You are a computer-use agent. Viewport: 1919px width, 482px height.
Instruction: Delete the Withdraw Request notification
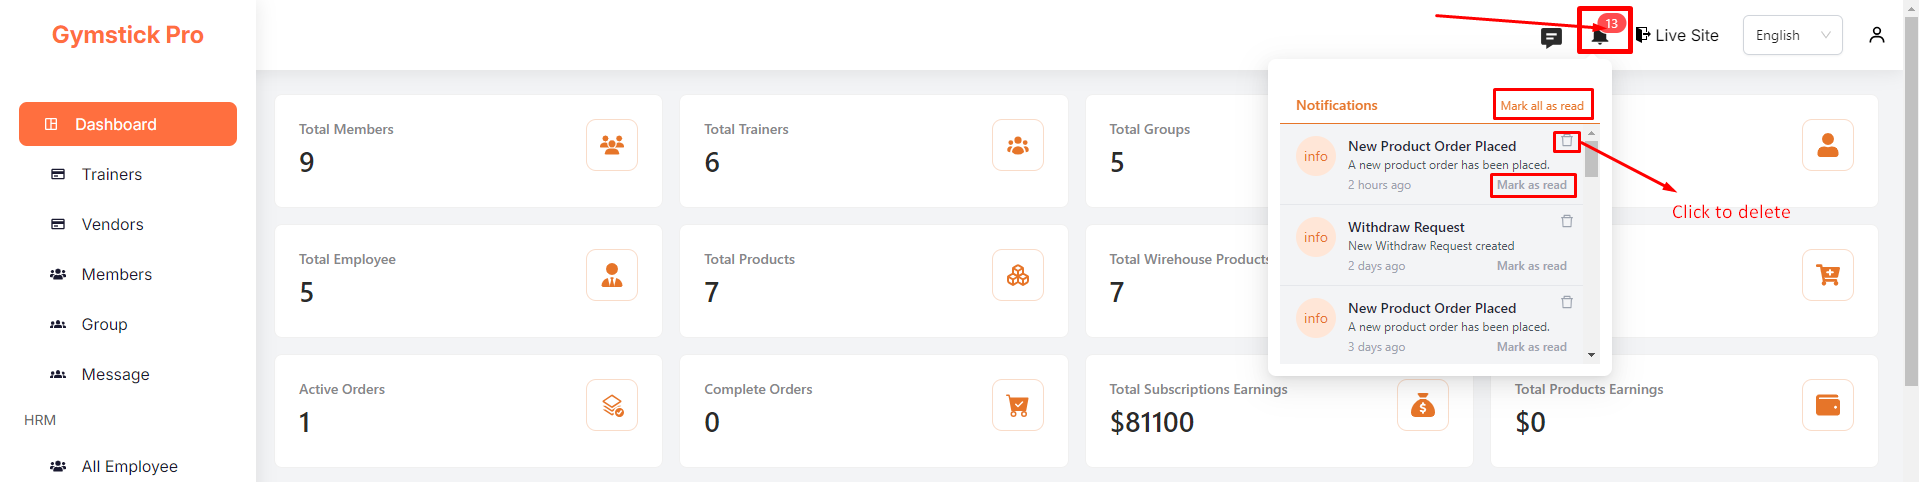tap(1566, 221)
